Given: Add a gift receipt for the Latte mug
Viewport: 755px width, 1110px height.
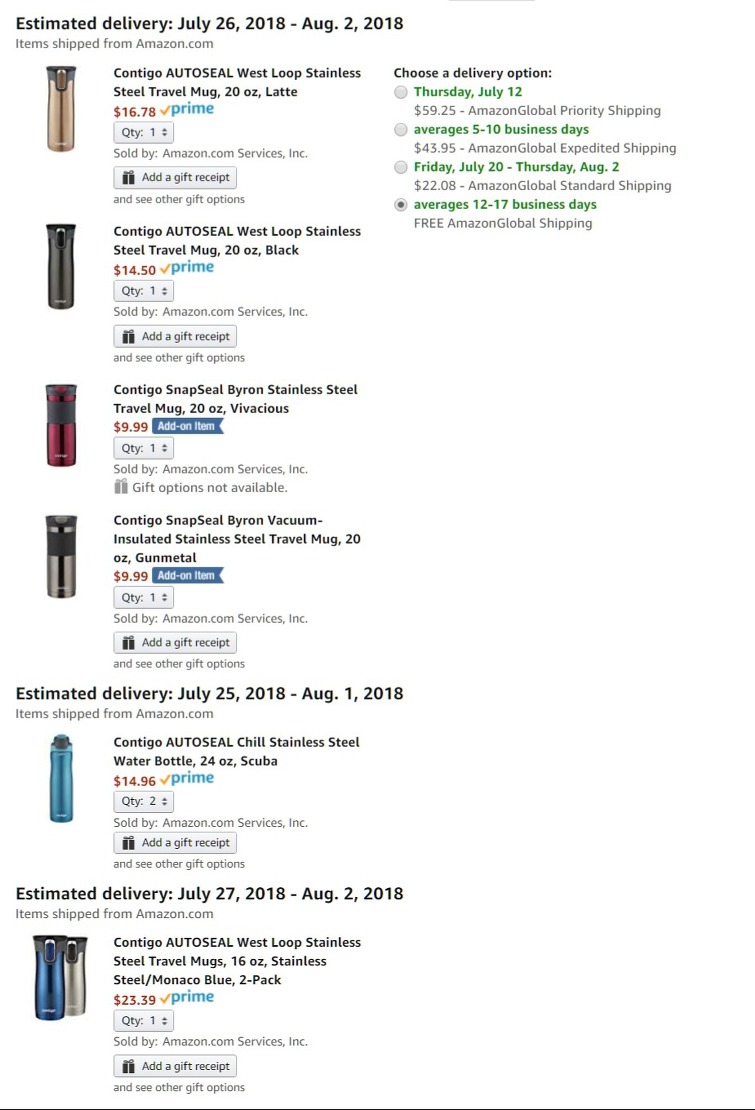Looking at the screenshot, I should [x=175, y=177].
